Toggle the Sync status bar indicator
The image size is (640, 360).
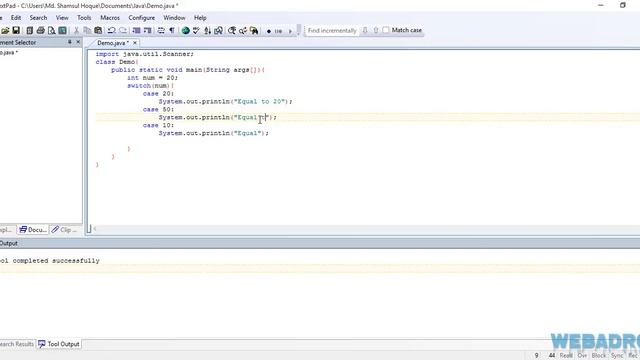(x=617, y=356)
